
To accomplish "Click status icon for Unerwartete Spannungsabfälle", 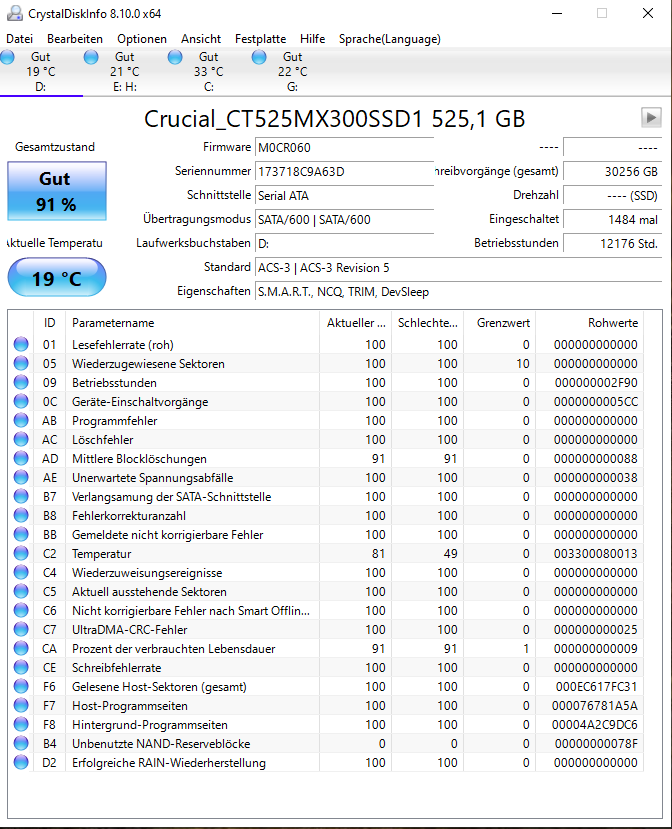I will [21, 477].
